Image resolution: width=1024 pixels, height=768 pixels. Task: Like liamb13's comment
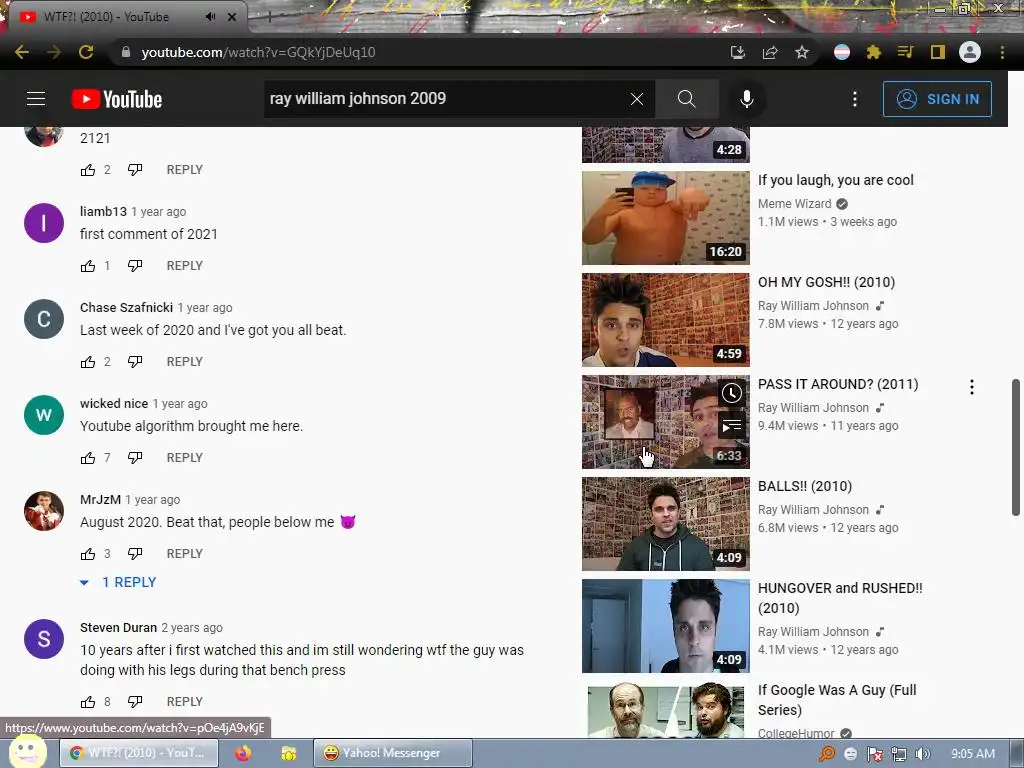coord(88,266)
